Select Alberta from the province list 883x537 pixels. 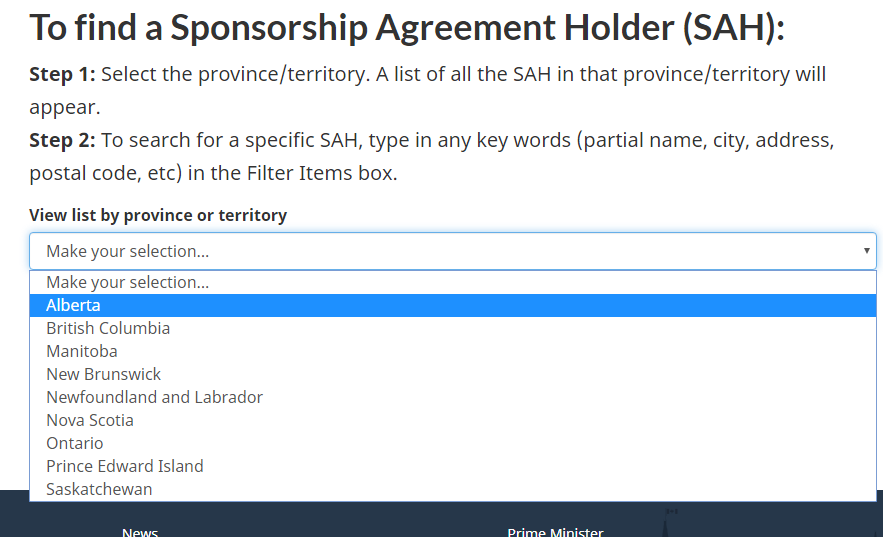coord(73,306)
